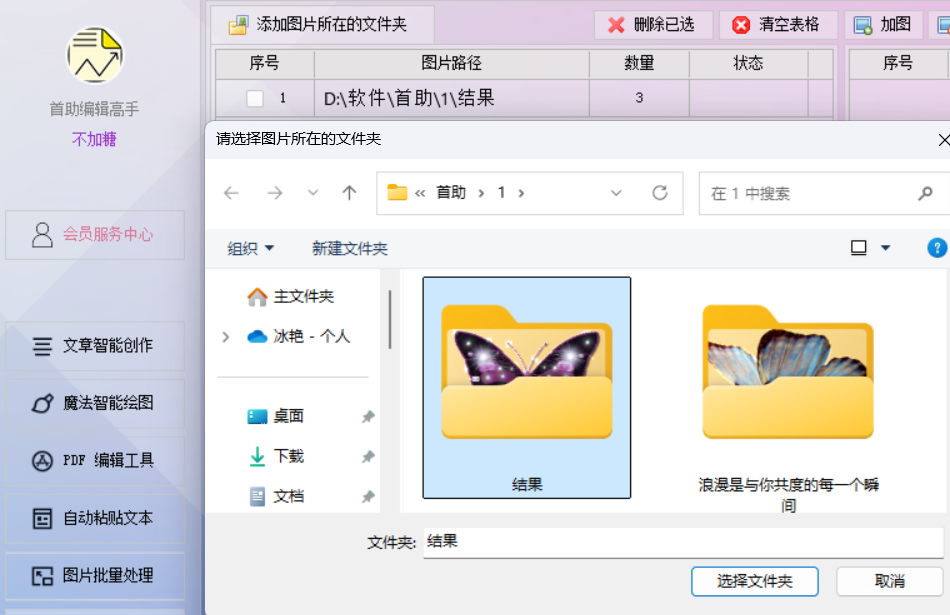The width and height of the screenshot is (950, 615).
Task: Open 自动粘贴文本 module
Action: 95,519
